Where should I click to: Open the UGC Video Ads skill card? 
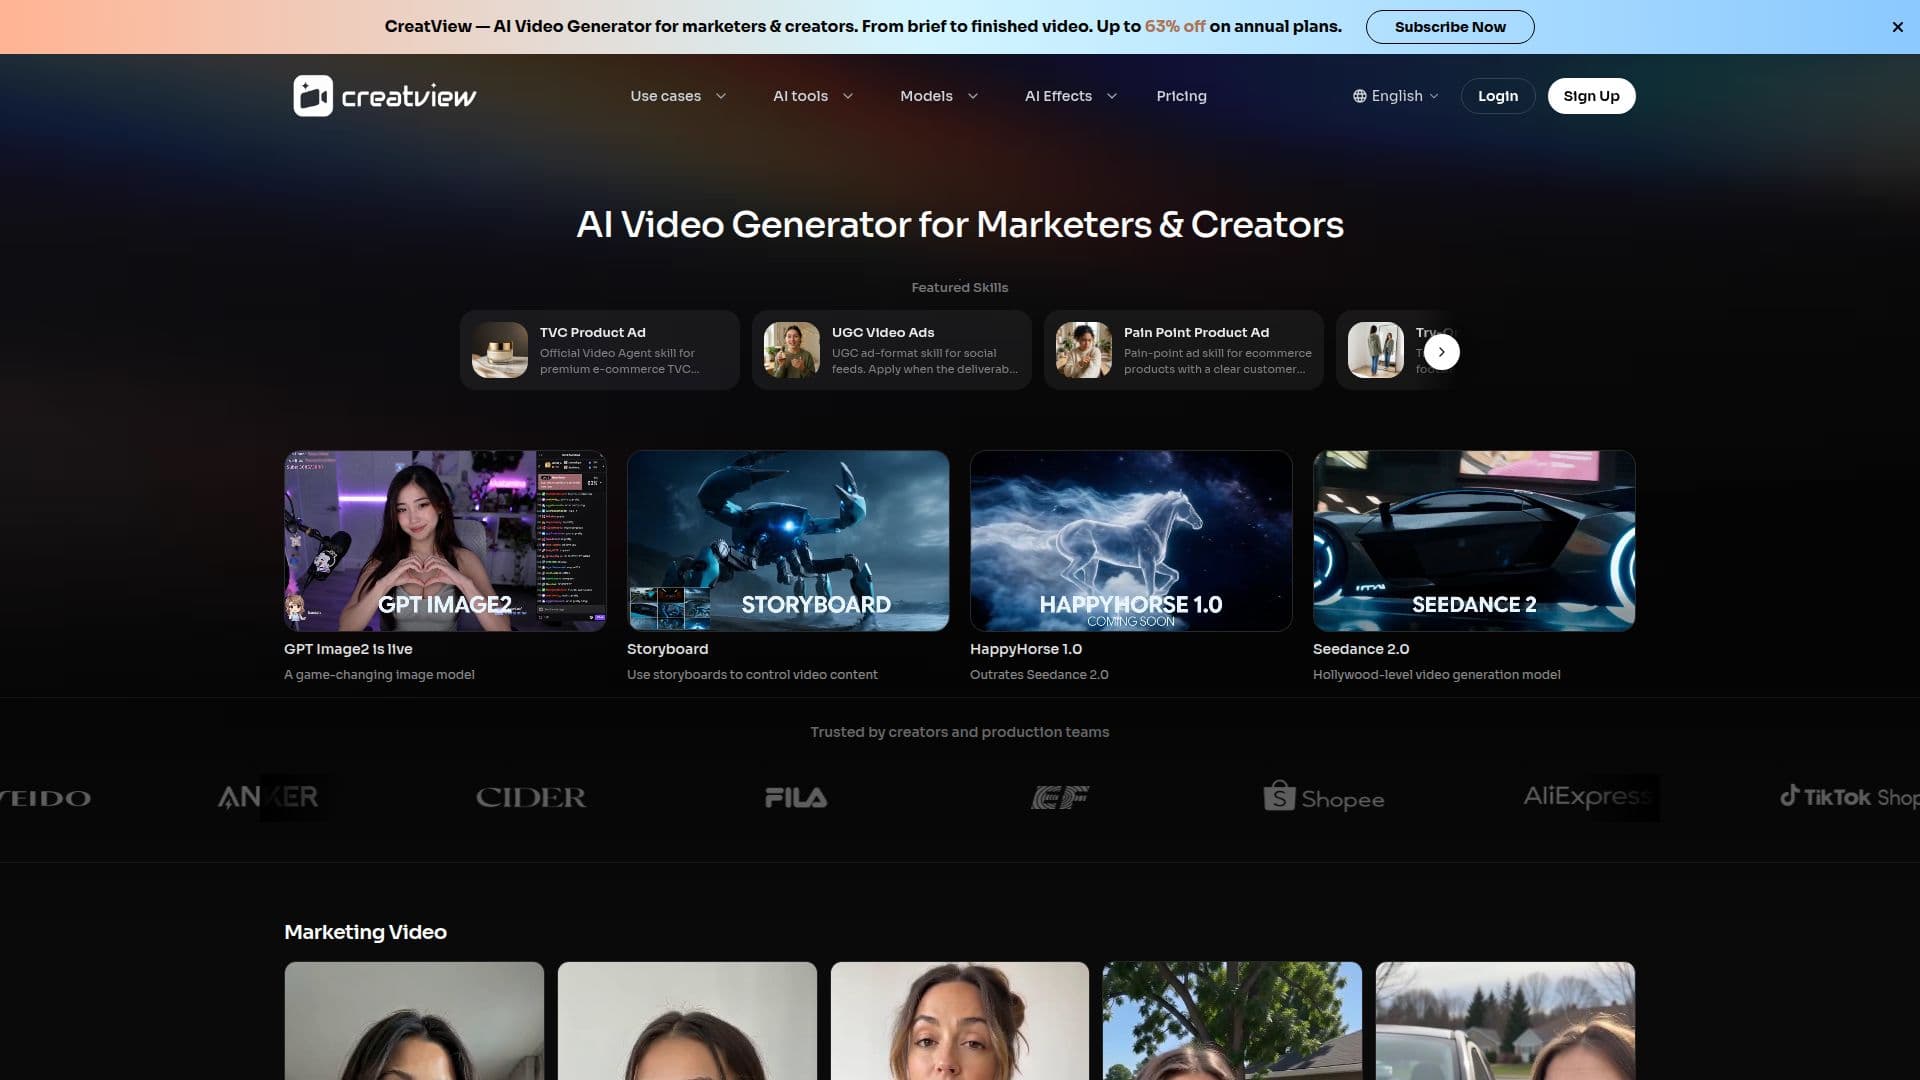(892, 350)
